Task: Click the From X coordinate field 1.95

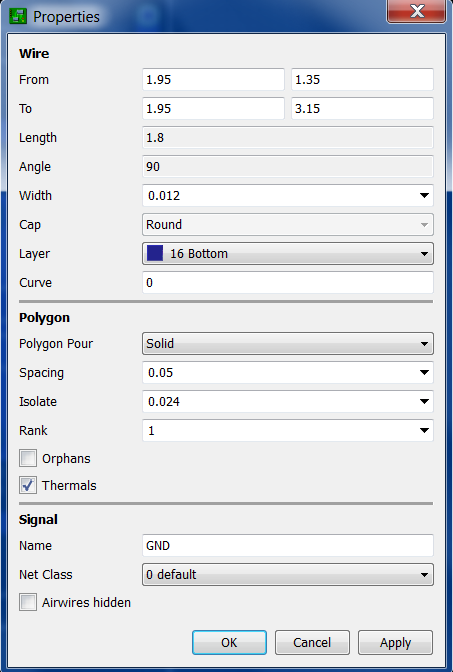Action: (213, 79)
